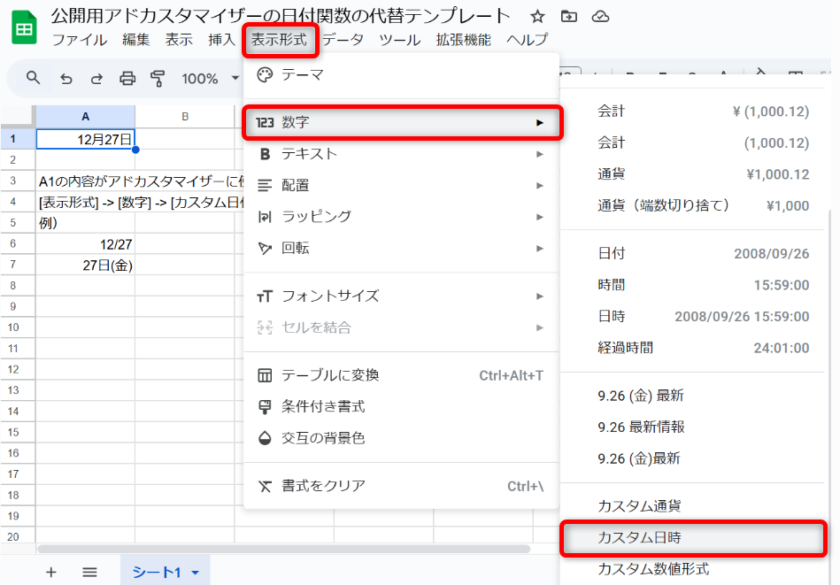Select 条件付き書式 menu entry
The width and height of the screenshot is (840, 585).
[322, 407]
